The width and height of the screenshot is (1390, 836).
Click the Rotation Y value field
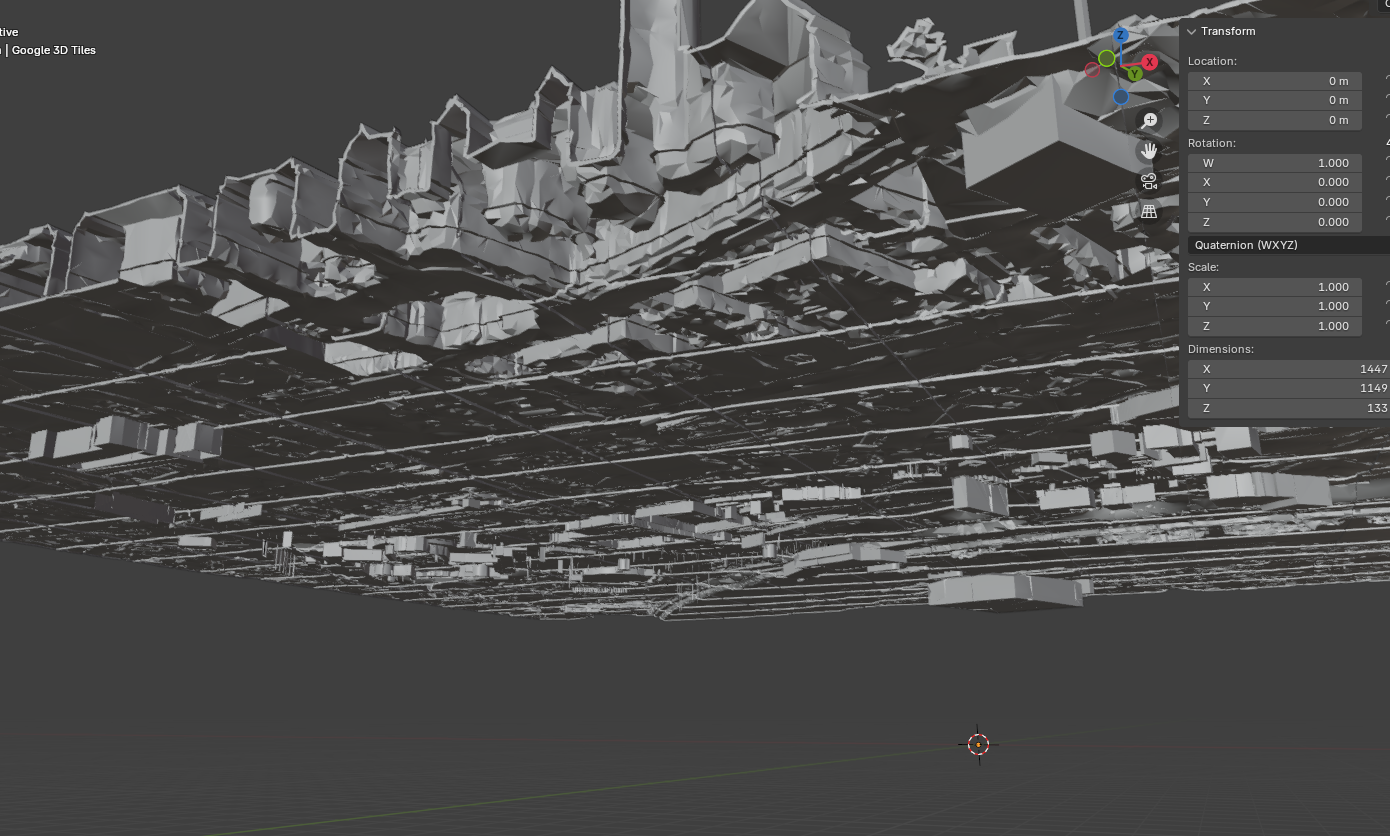coord(1274,202)
